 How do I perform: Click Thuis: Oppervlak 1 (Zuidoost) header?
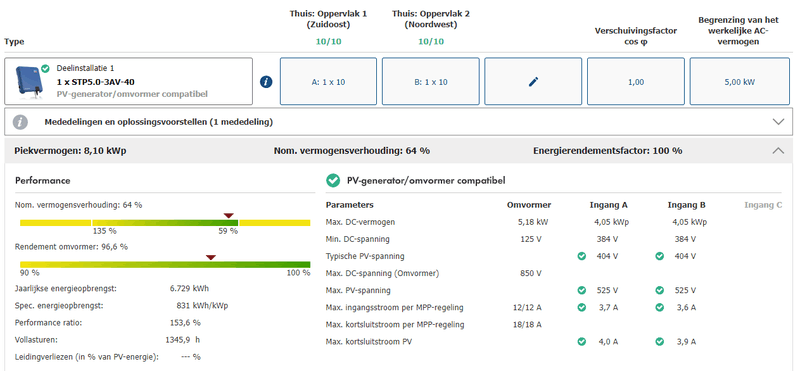(329, 19)
